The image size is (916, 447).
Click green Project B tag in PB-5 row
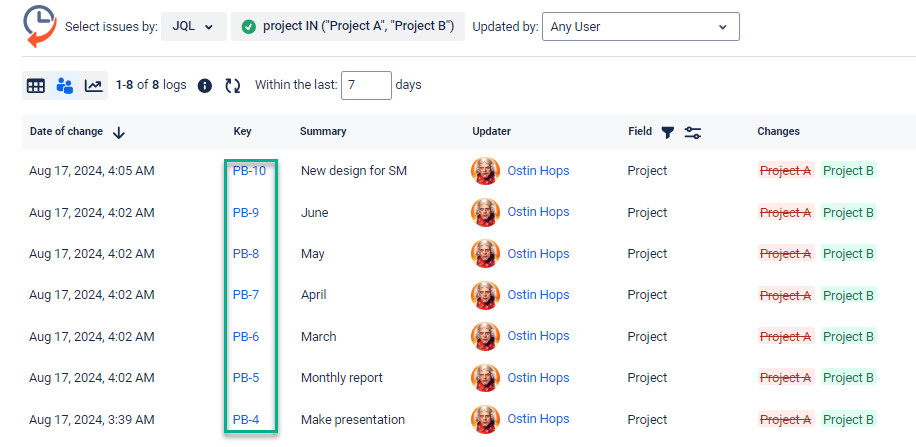(x=848, y=378)
